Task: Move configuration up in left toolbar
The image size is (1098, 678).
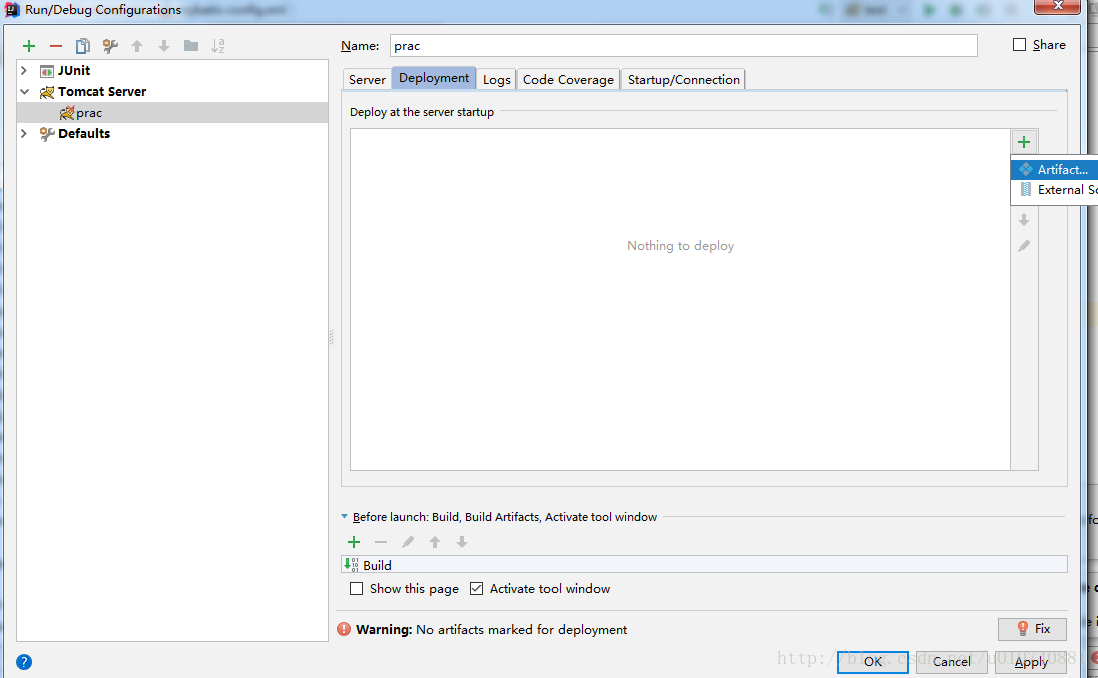Action: point(137,46)
